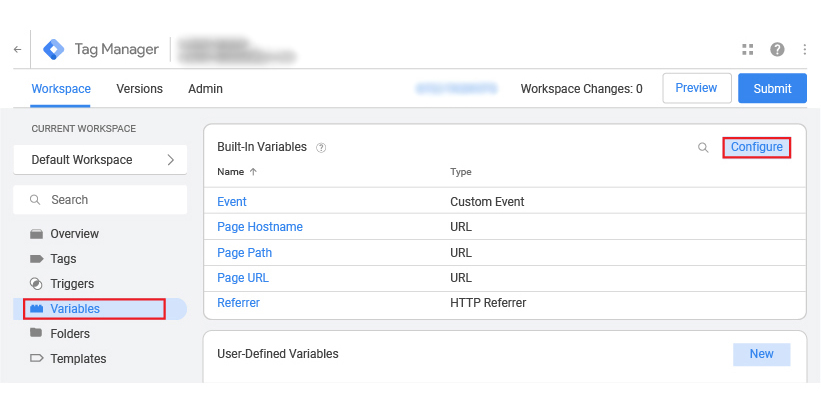Open the Referrer variable link

pyautogui.click(x=238, y=303)
